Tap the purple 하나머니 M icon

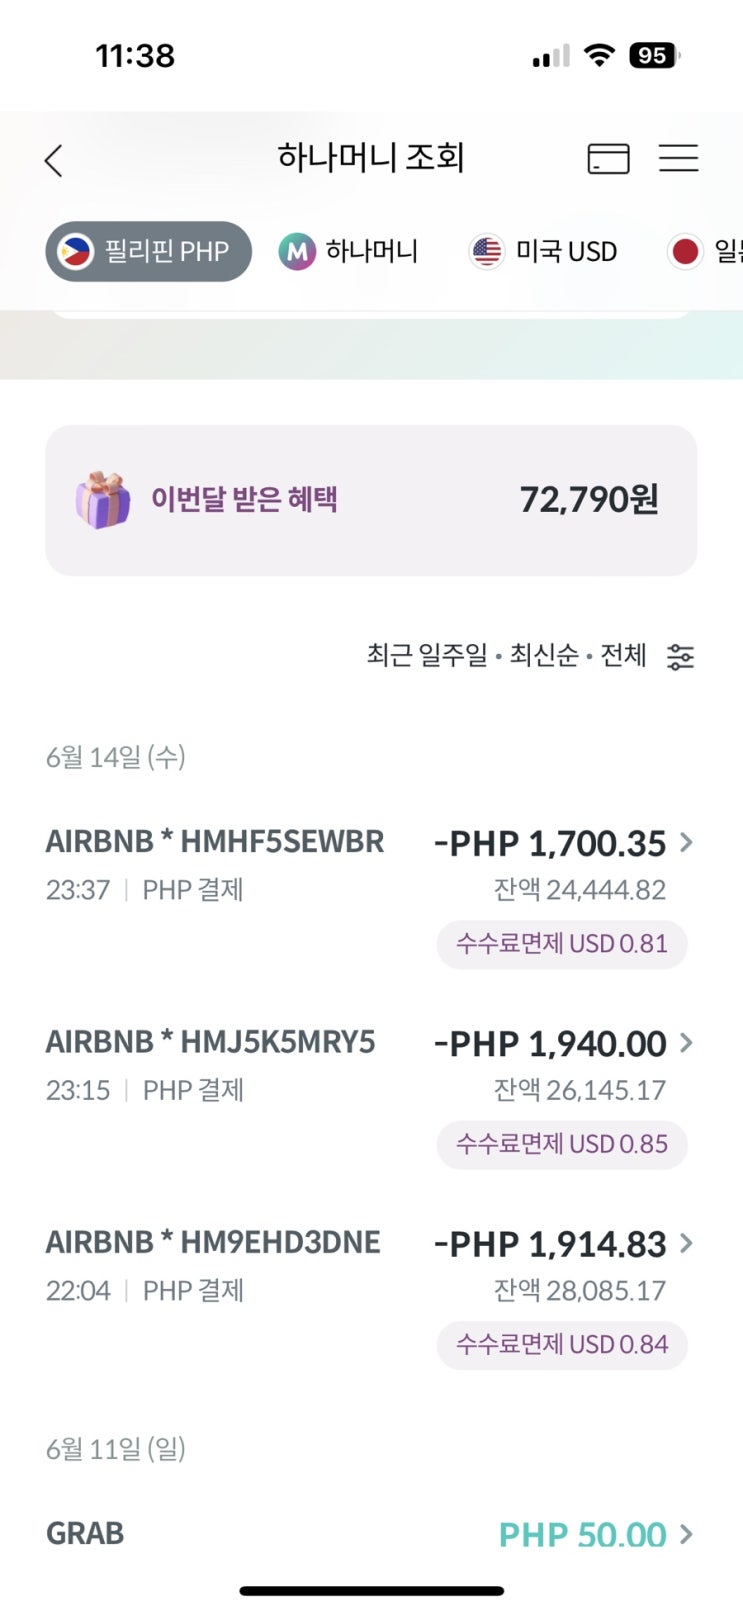297,252
